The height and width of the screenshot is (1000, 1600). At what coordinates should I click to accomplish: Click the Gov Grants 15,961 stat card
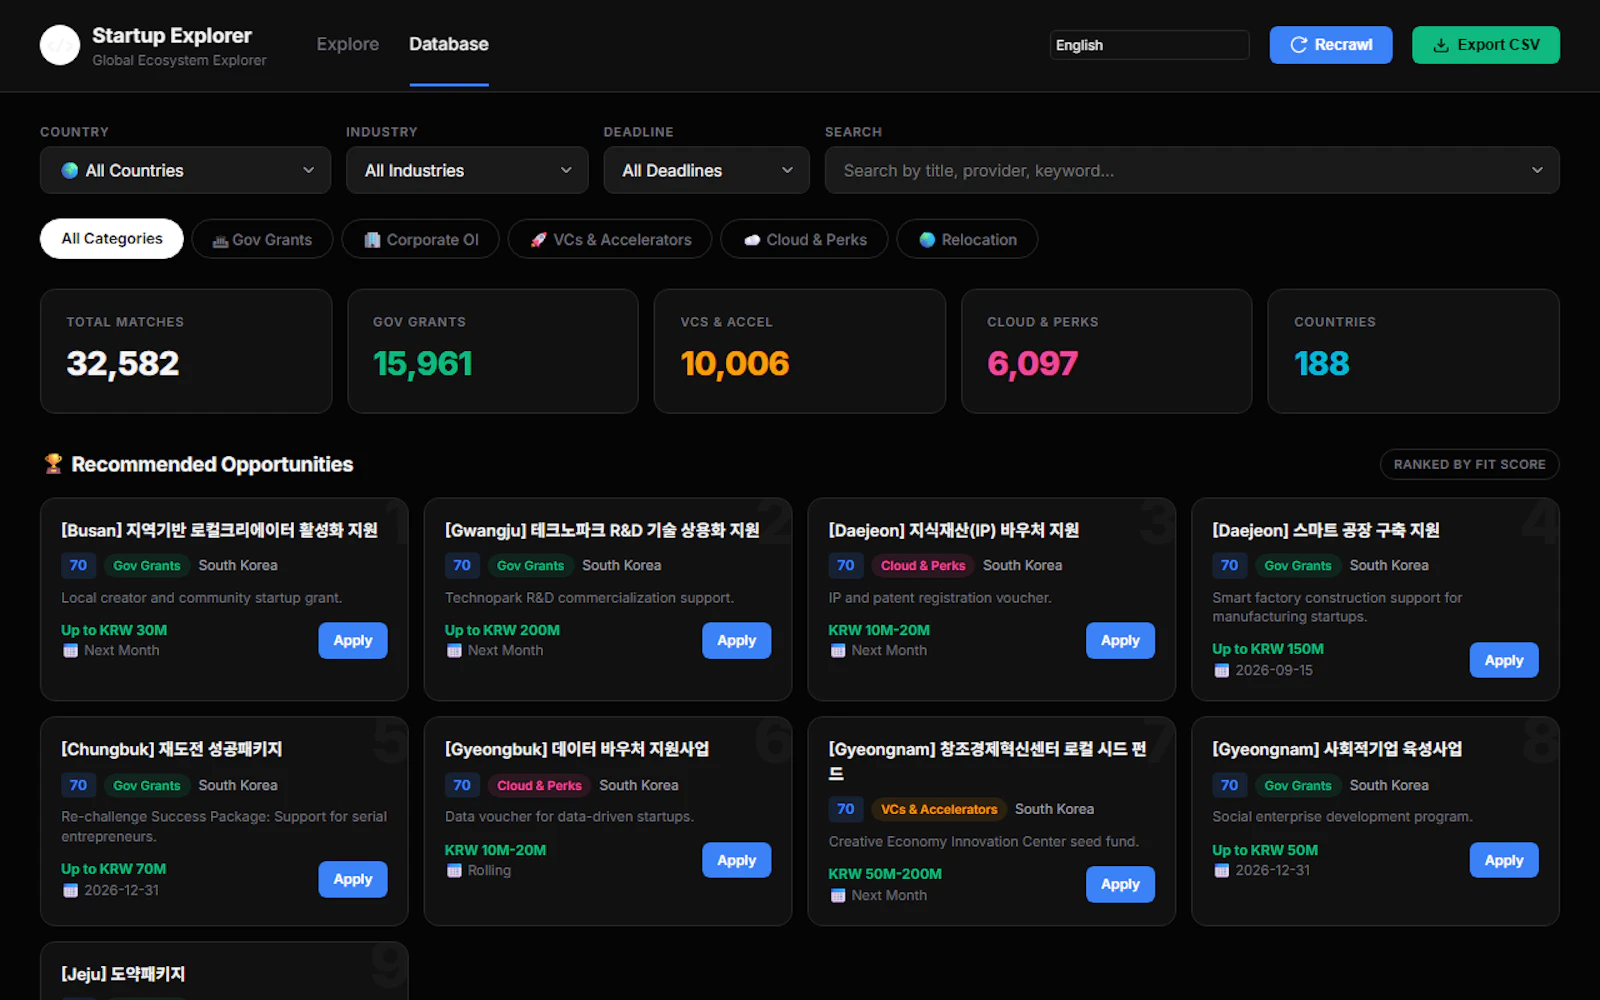(x=493, y=351)
